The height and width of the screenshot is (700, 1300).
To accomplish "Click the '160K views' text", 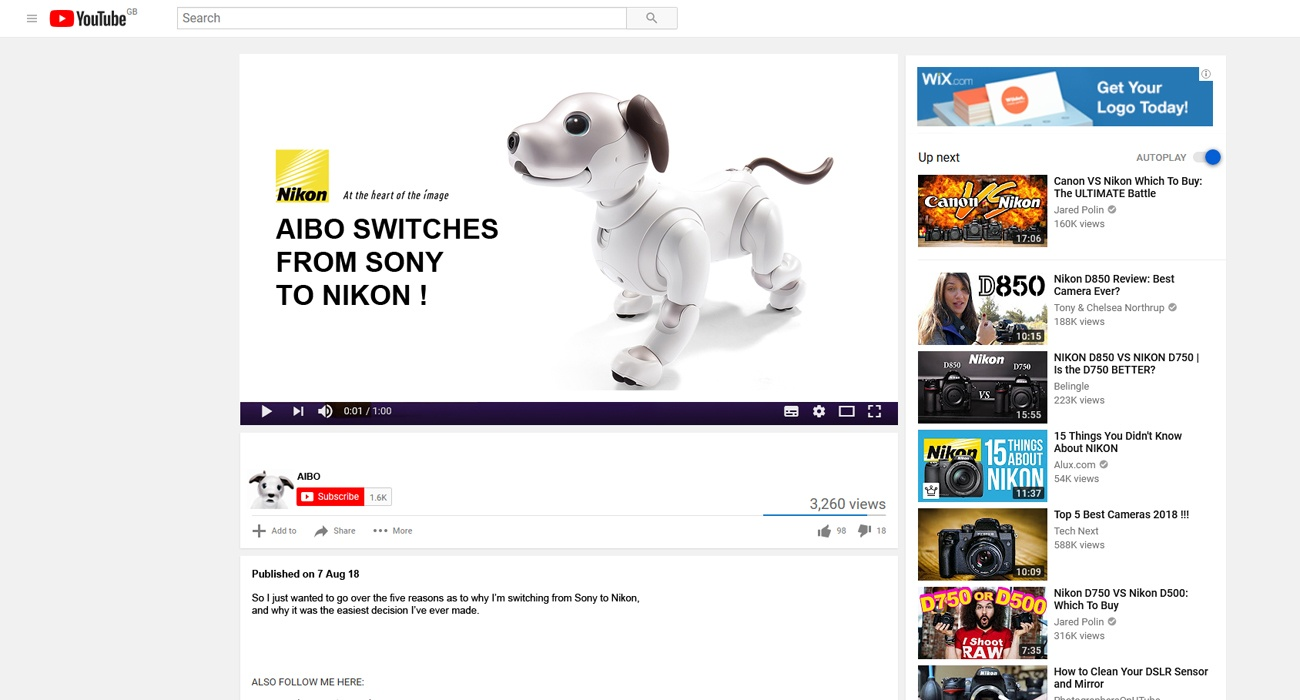I will tap(1079, 224).
